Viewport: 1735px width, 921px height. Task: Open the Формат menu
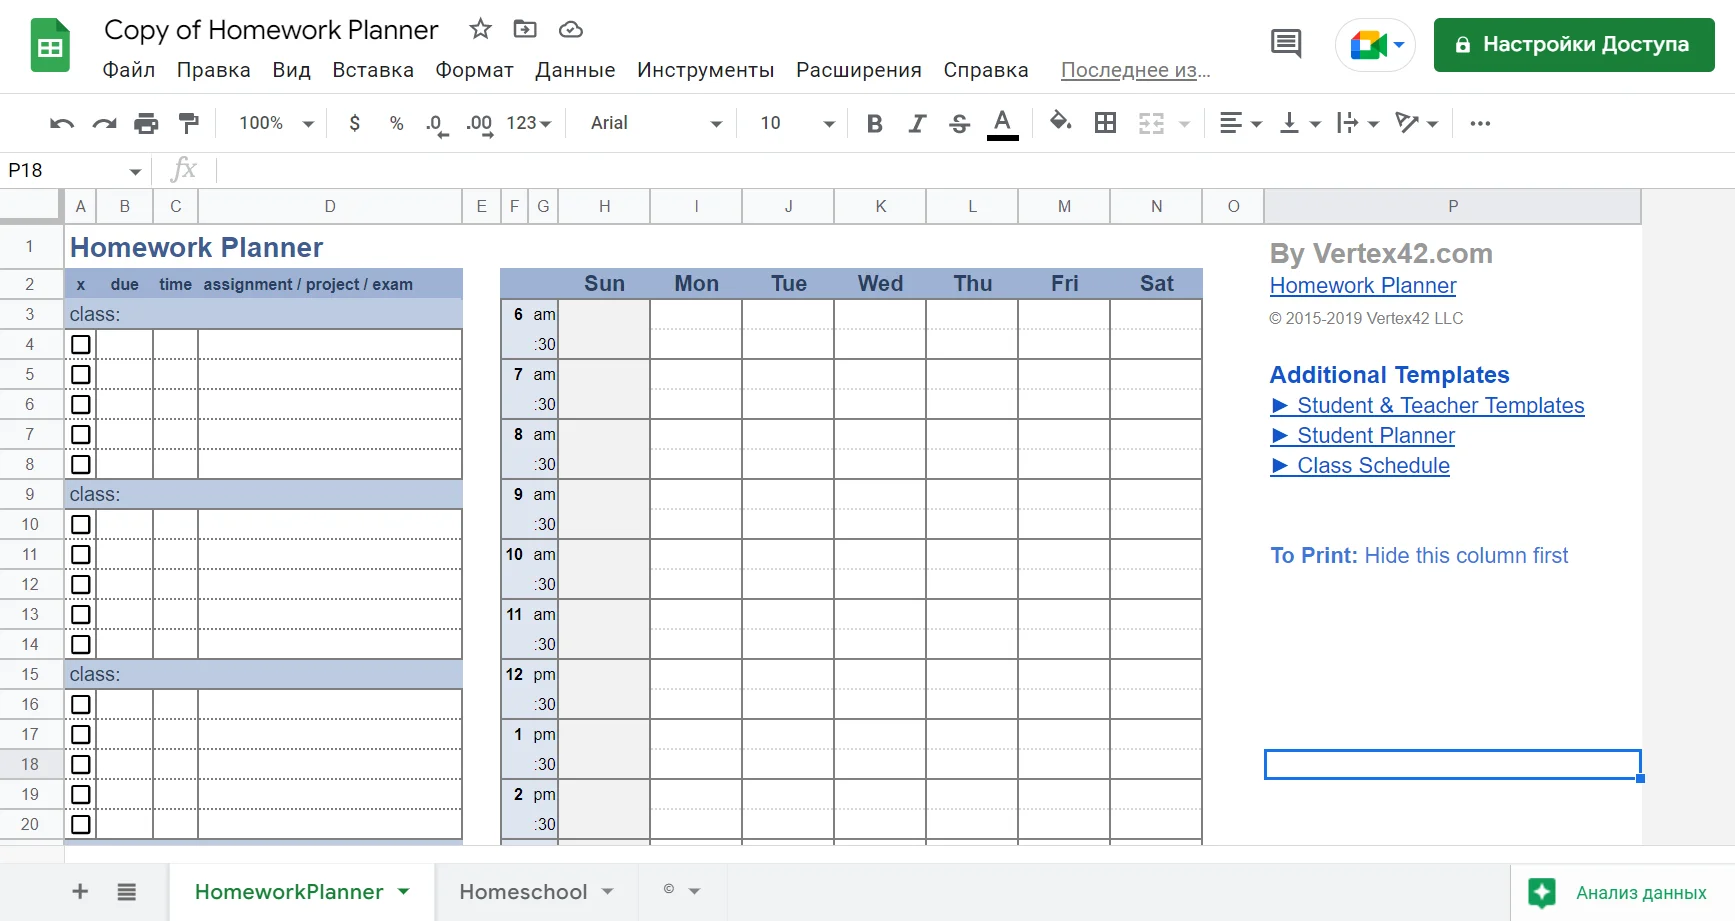(x=474, y=70)
